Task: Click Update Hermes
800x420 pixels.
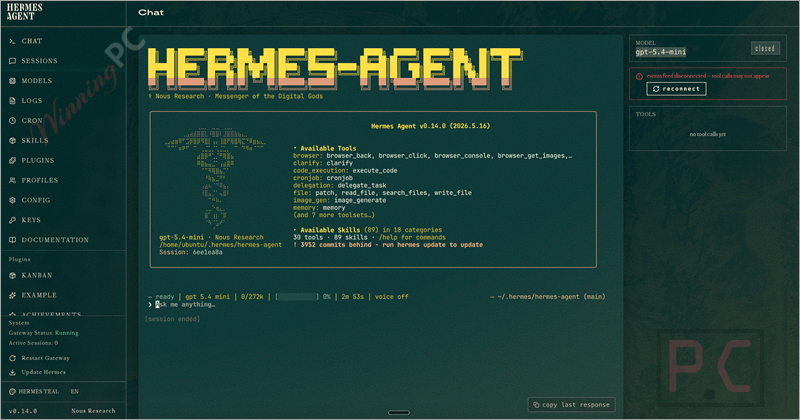Action: (x=43, y=373)
